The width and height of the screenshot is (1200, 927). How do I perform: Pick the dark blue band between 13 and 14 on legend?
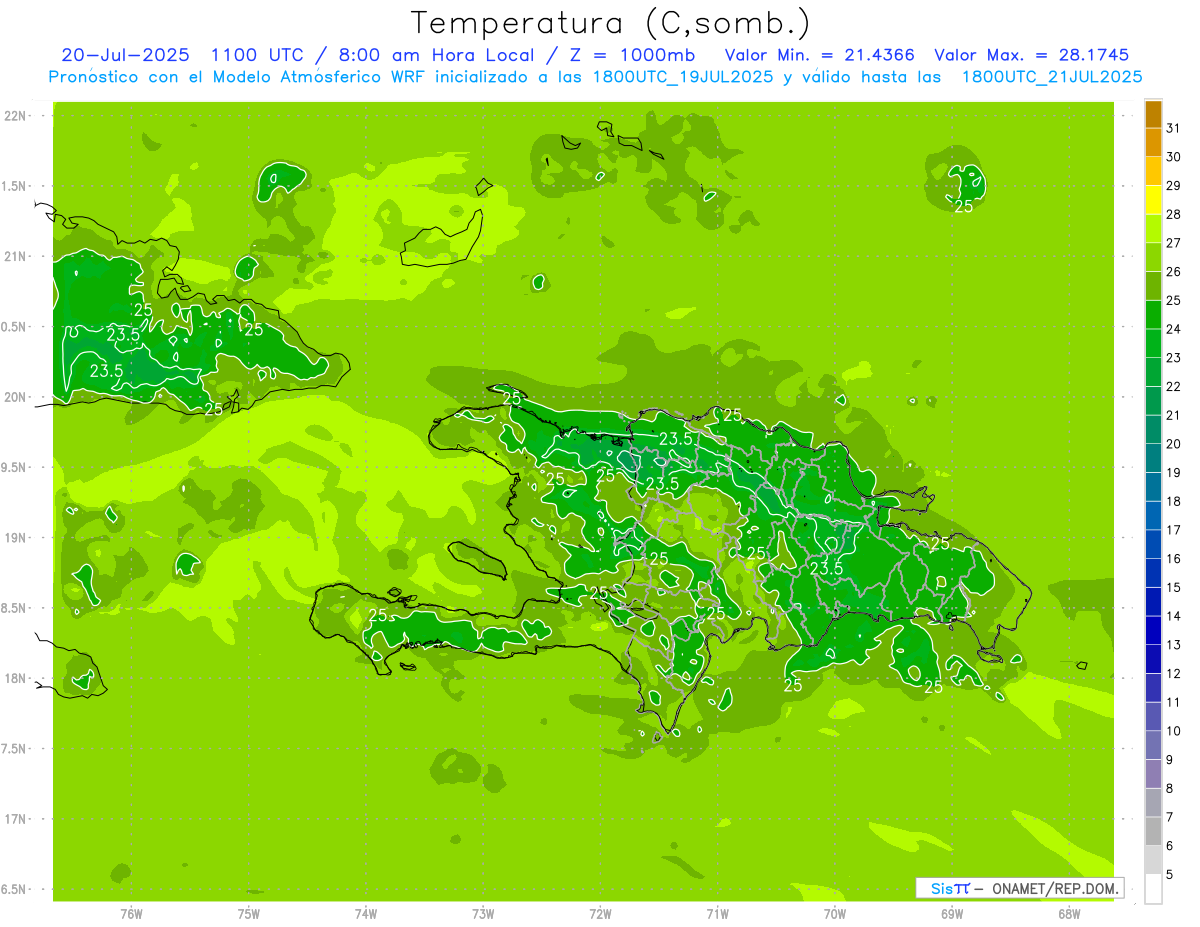coord(1153,631)
